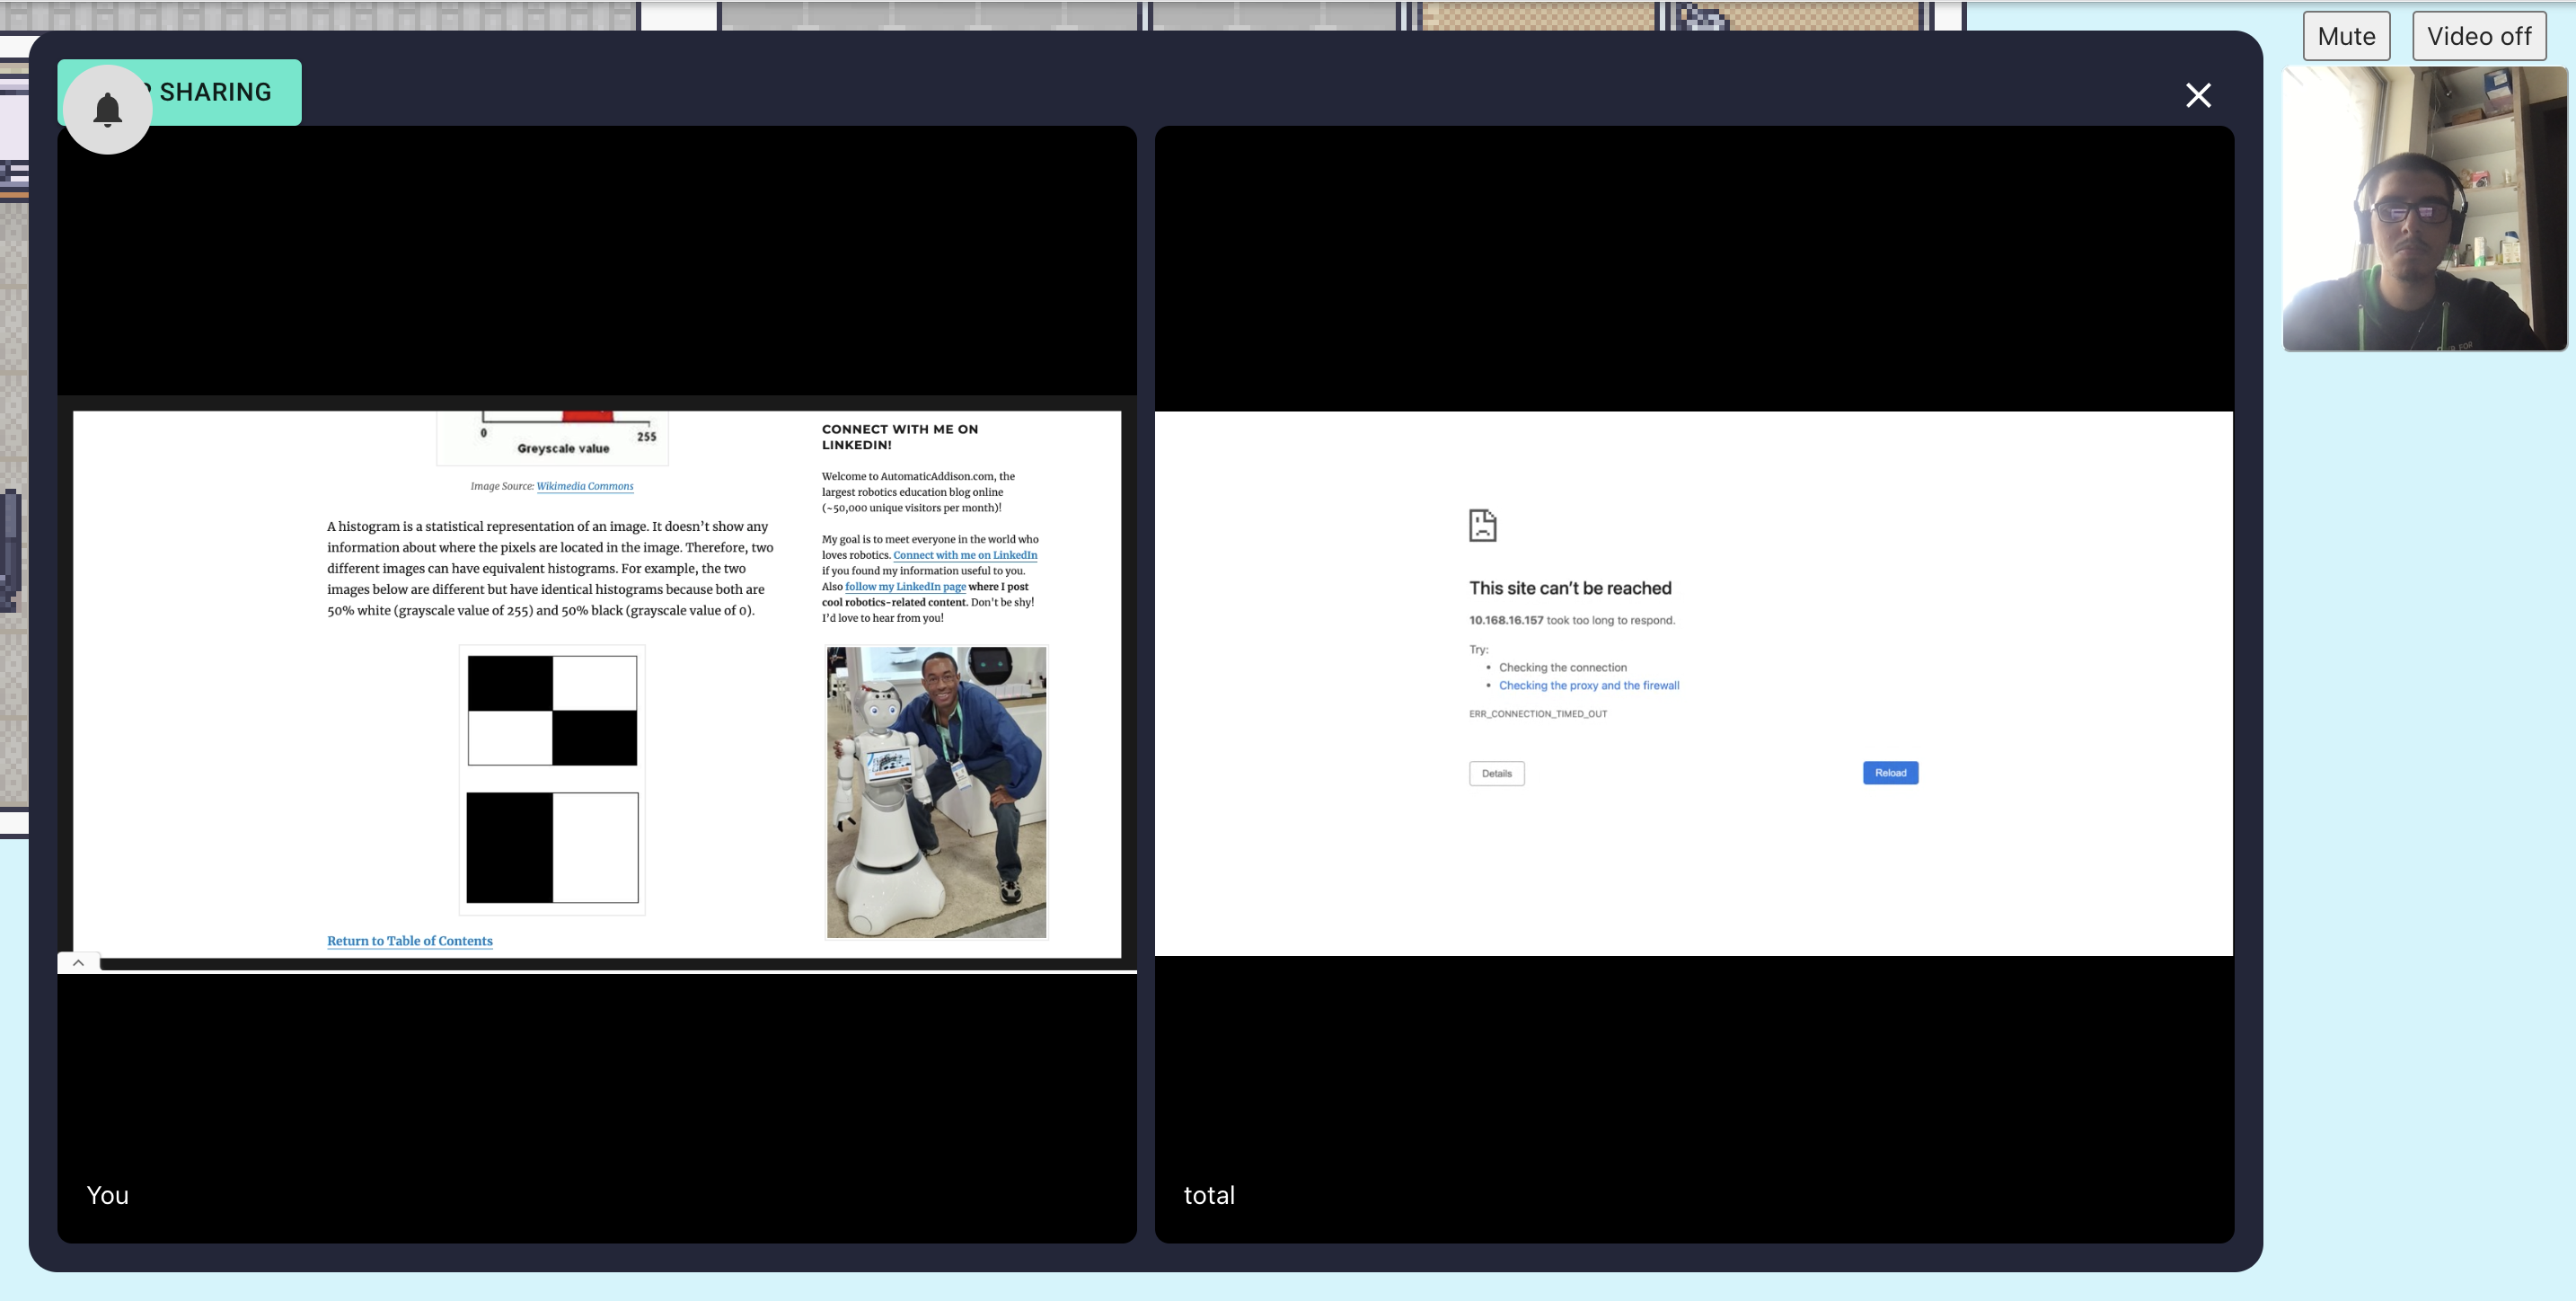
Task: Open the Wikimedia Commons link
Action: coord(585,487)
